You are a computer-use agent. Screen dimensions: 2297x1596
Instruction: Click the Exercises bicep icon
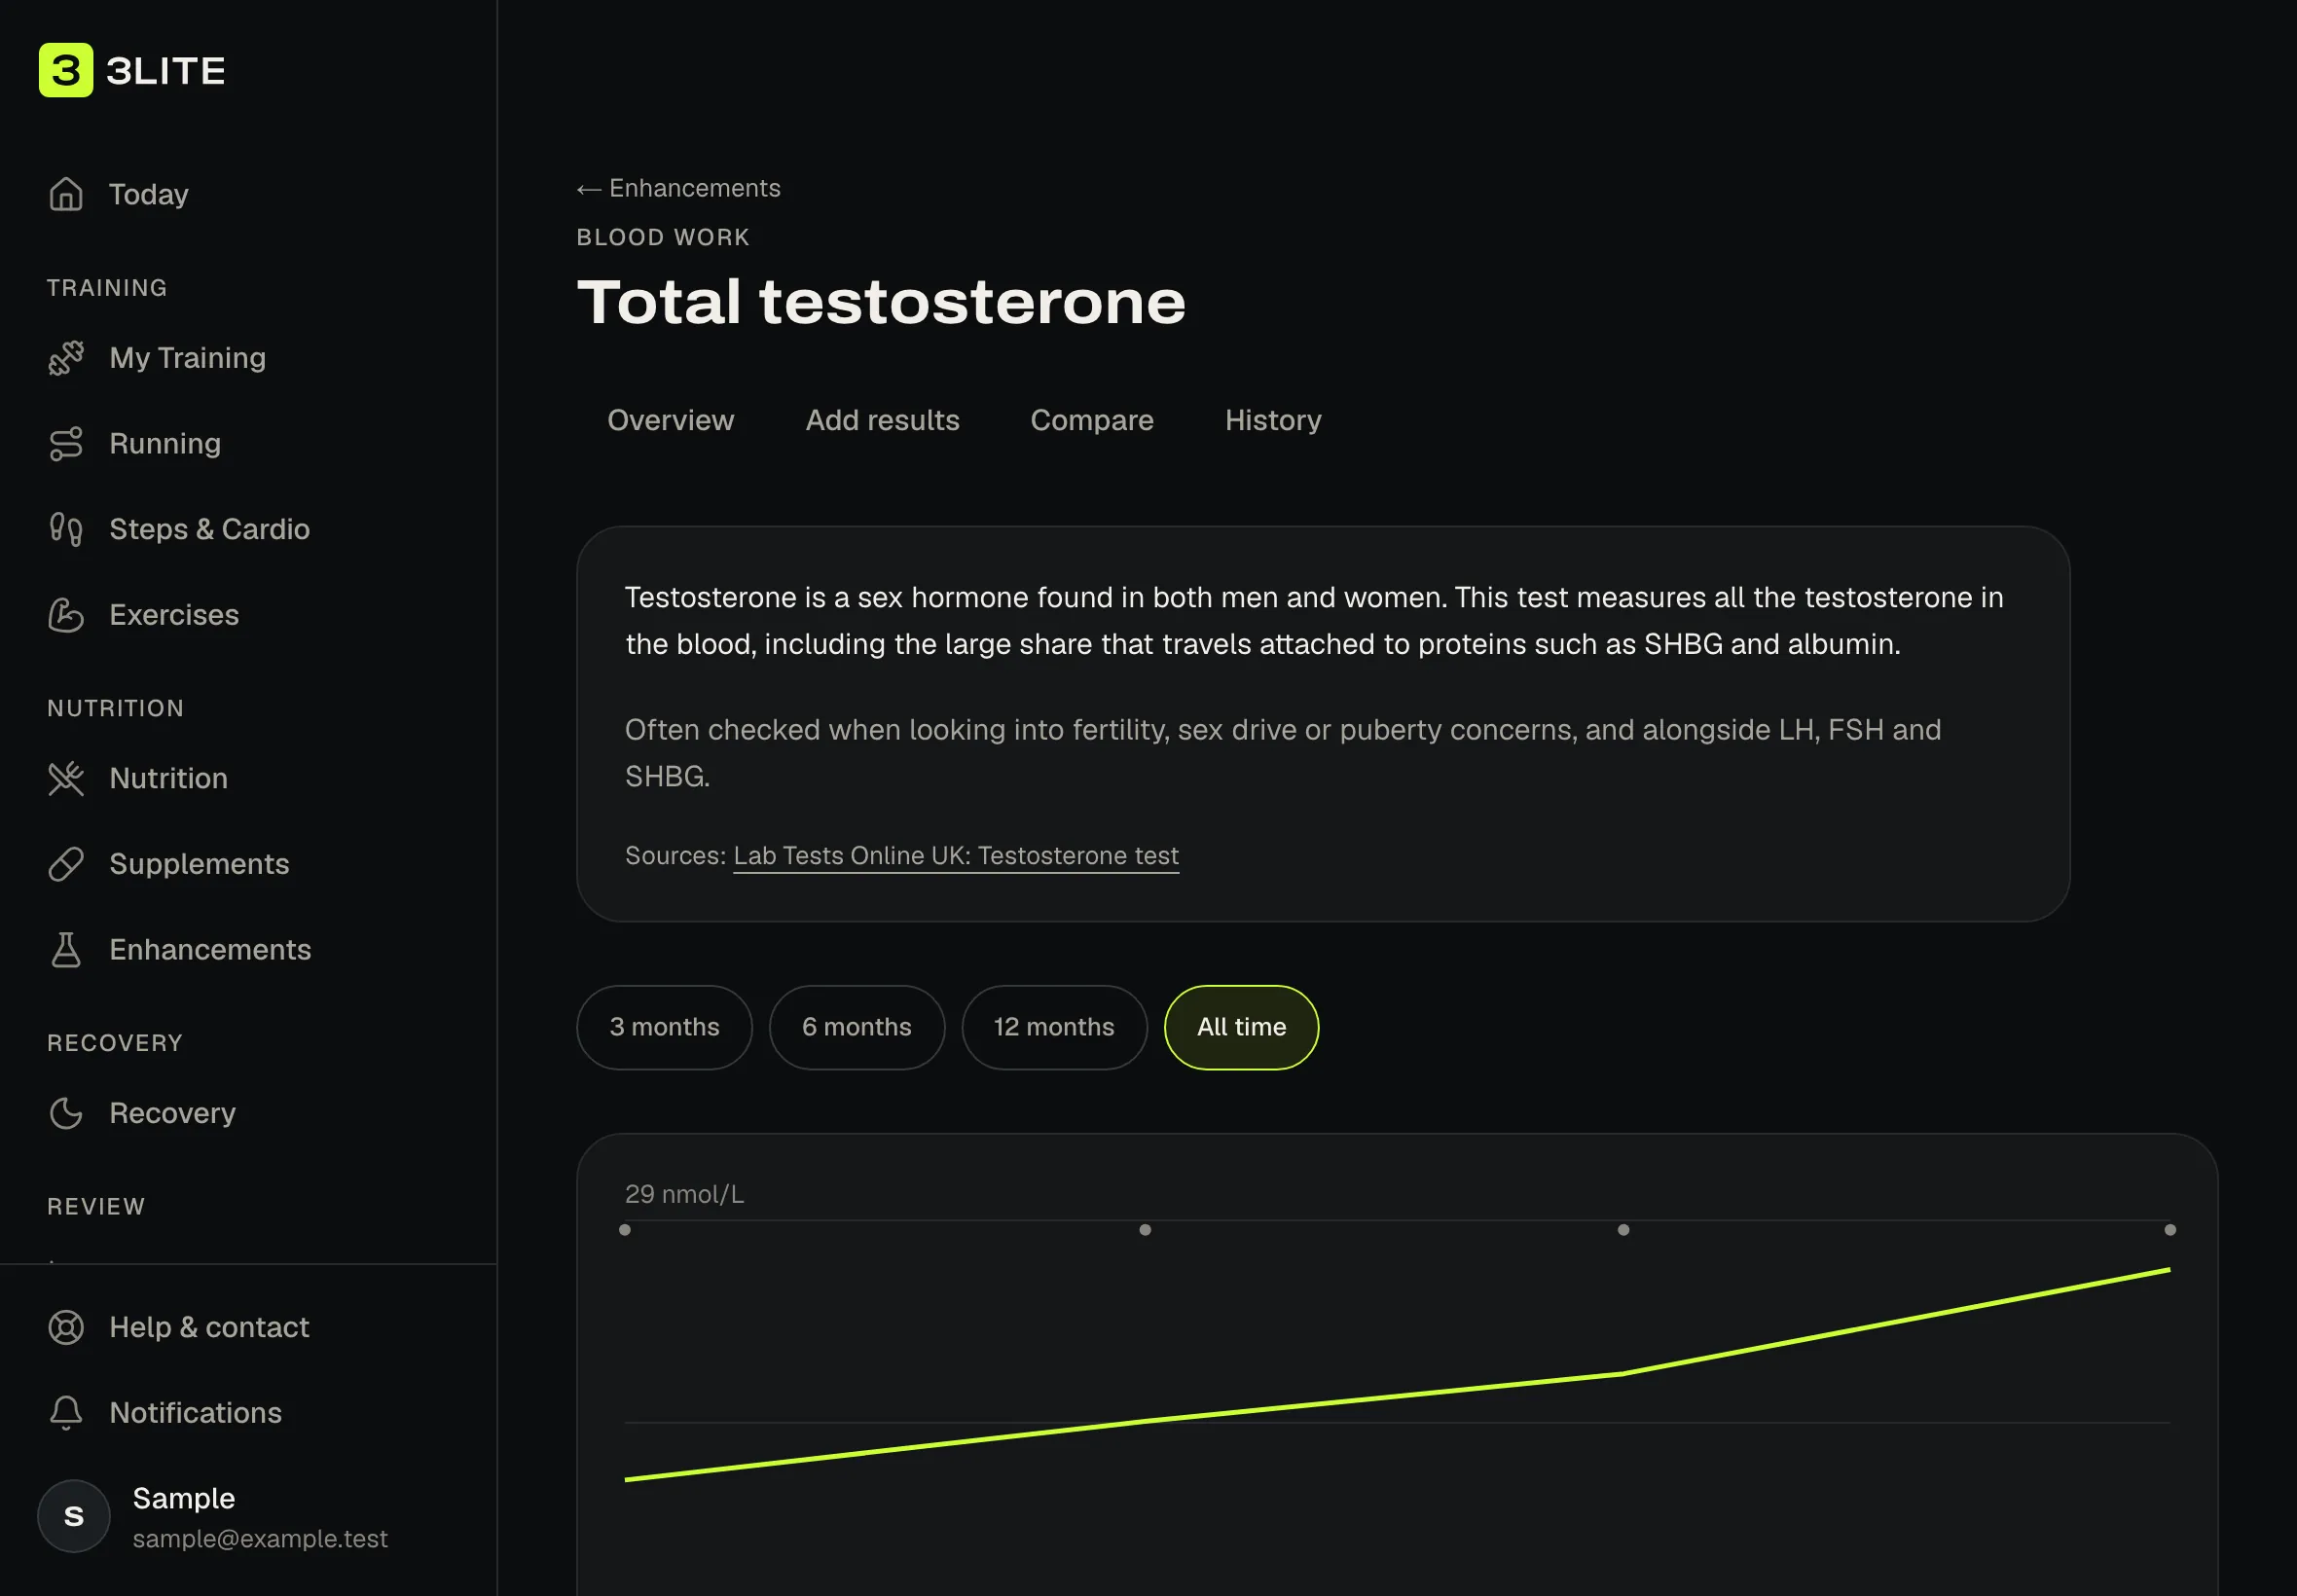(x=66, y=615)
